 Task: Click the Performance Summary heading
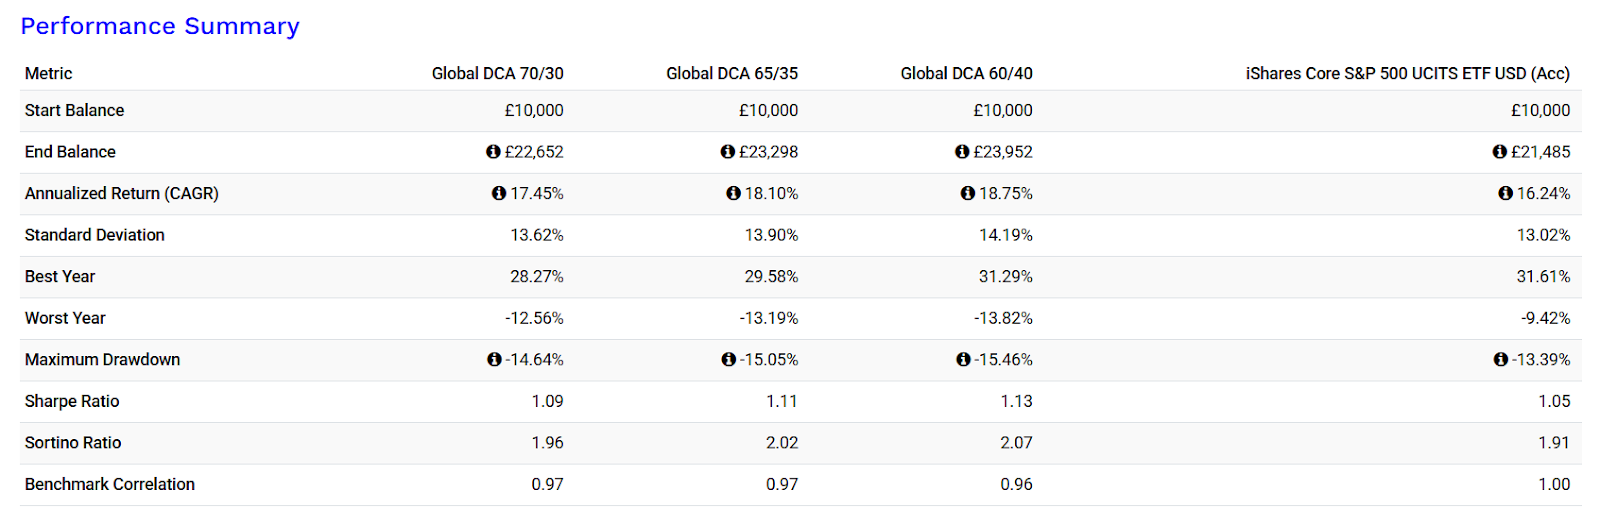tap(160, 26)
